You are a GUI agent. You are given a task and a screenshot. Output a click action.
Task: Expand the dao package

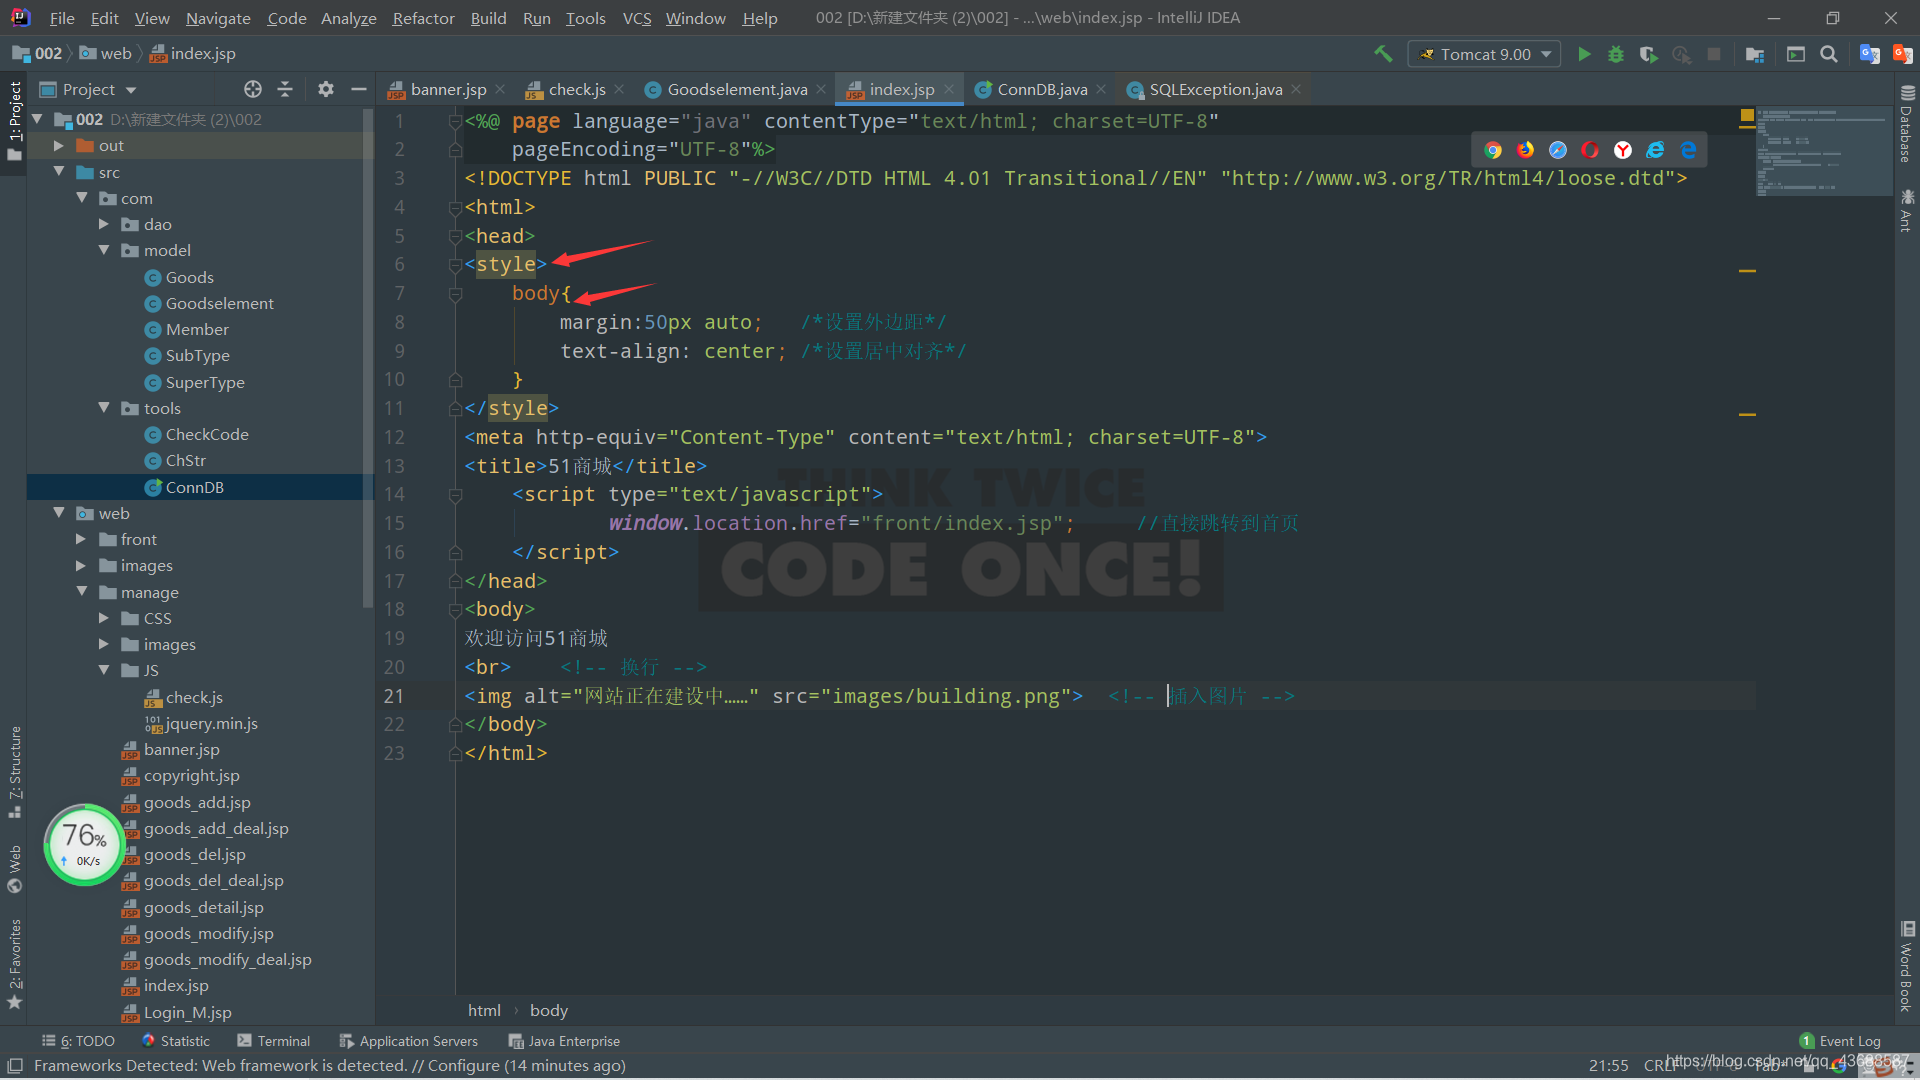[x=104, y=224]
